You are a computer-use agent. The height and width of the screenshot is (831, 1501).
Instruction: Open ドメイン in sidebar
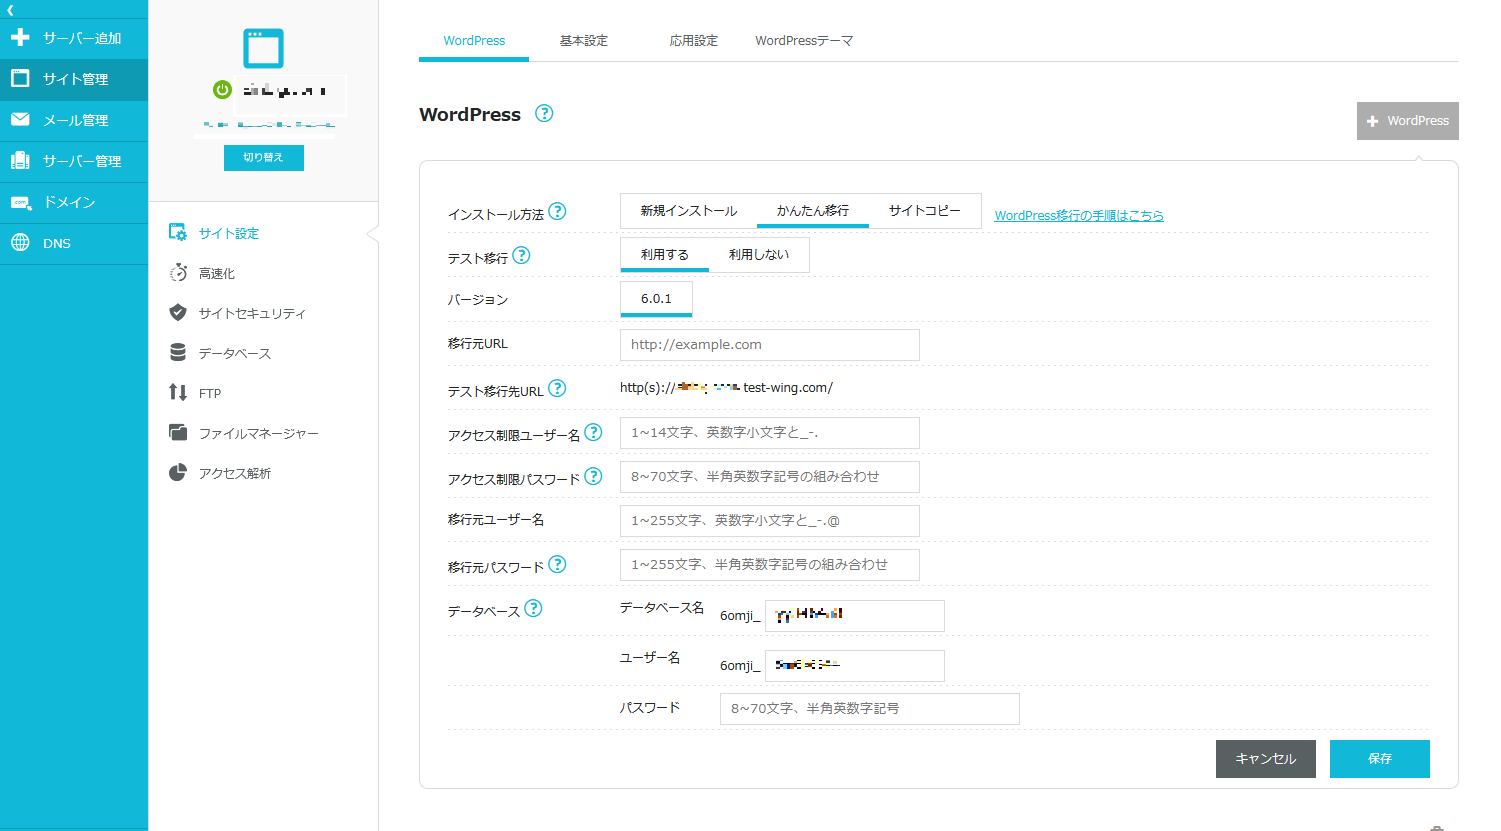(x=74, y=202)
